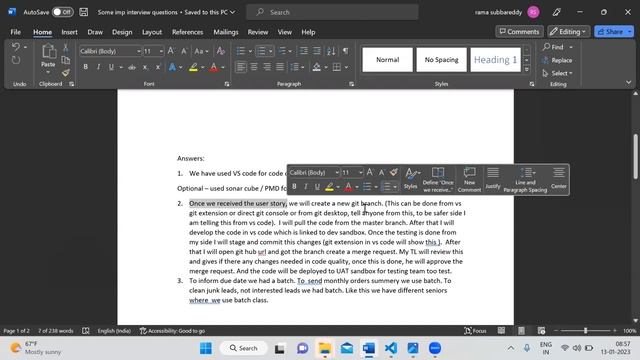Image resolution: width=640 pixels, height=360 pixels.
Task: Click the Paste clipboard icon
Action: pos(48,51)
